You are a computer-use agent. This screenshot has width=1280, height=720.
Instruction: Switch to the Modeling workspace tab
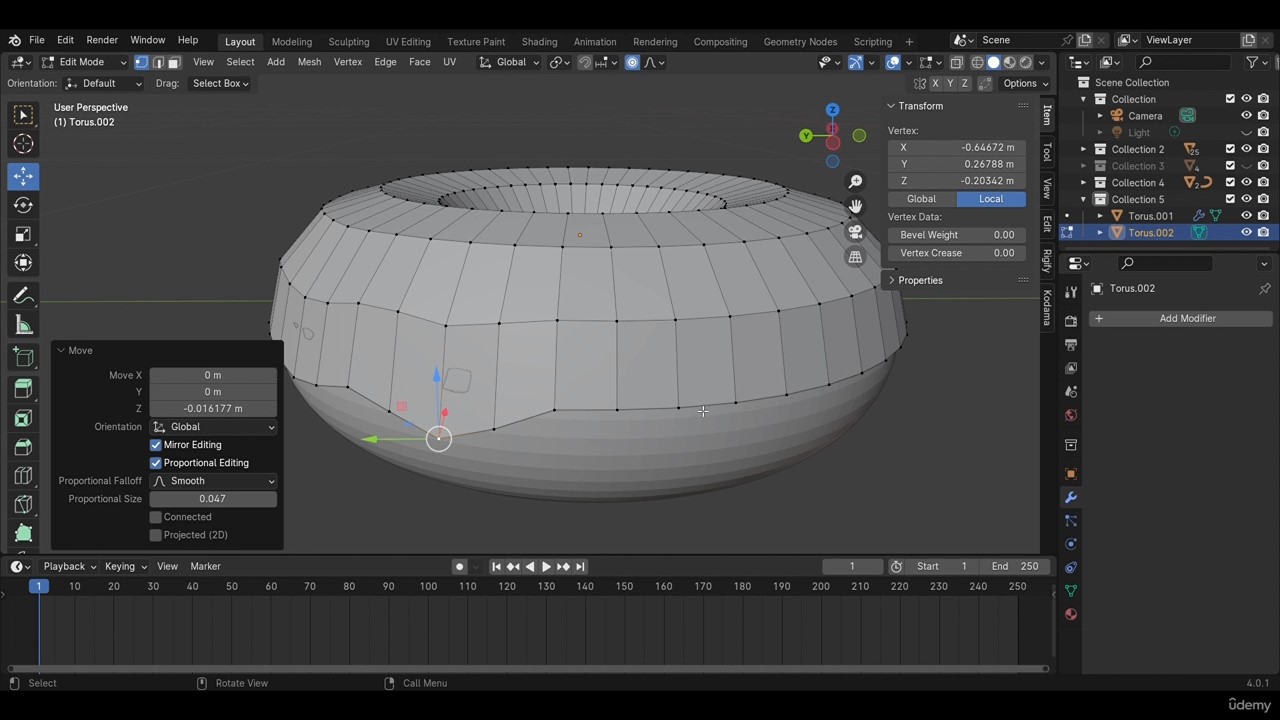pos(291,42)
